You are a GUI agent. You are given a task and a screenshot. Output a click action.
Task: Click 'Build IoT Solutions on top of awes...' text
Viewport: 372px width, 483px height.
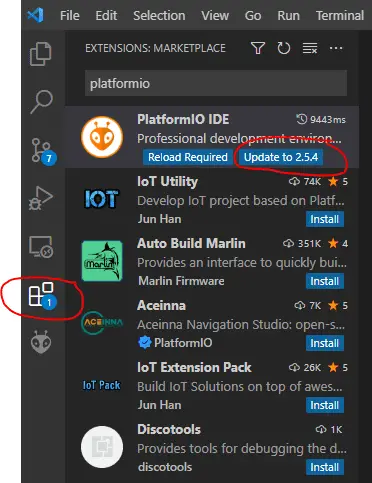point(240,386)
